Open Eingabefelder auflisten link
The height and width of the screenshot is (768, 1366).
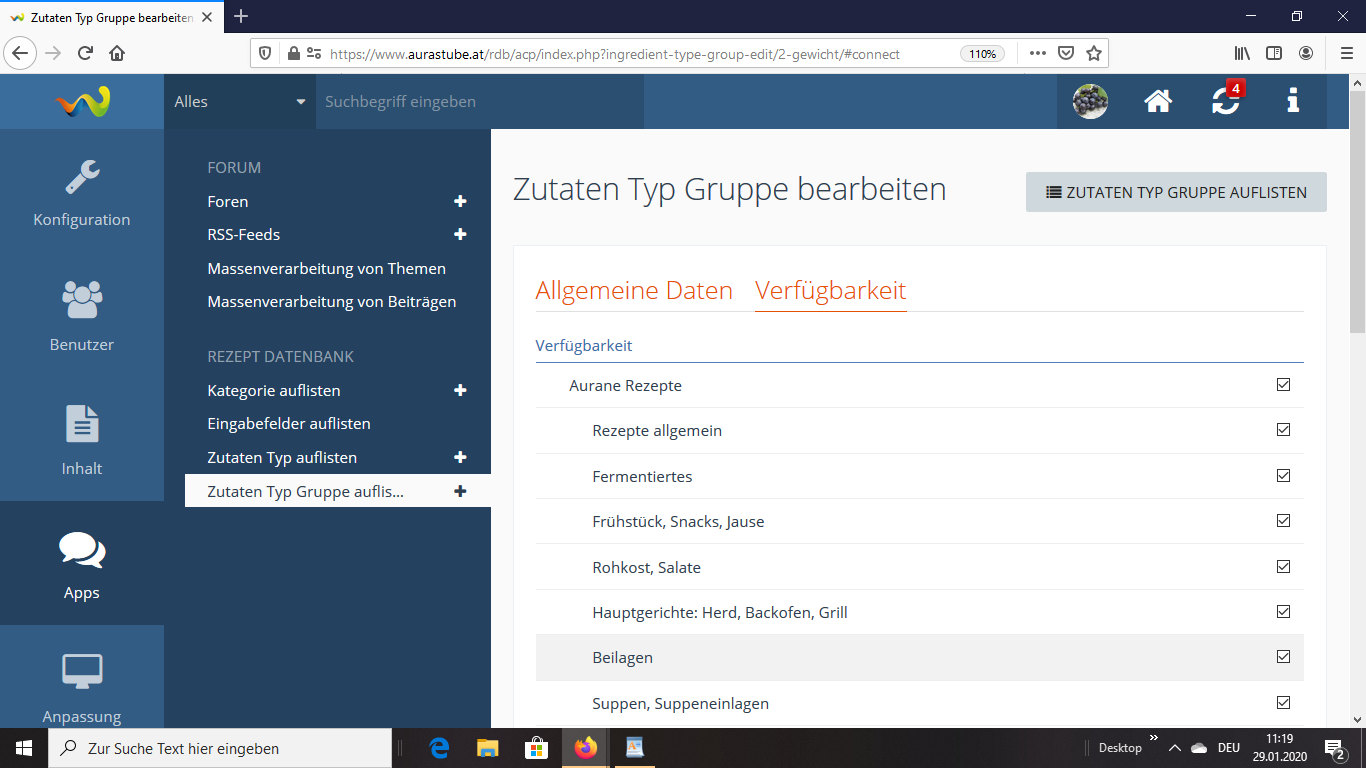click(289, 424)
